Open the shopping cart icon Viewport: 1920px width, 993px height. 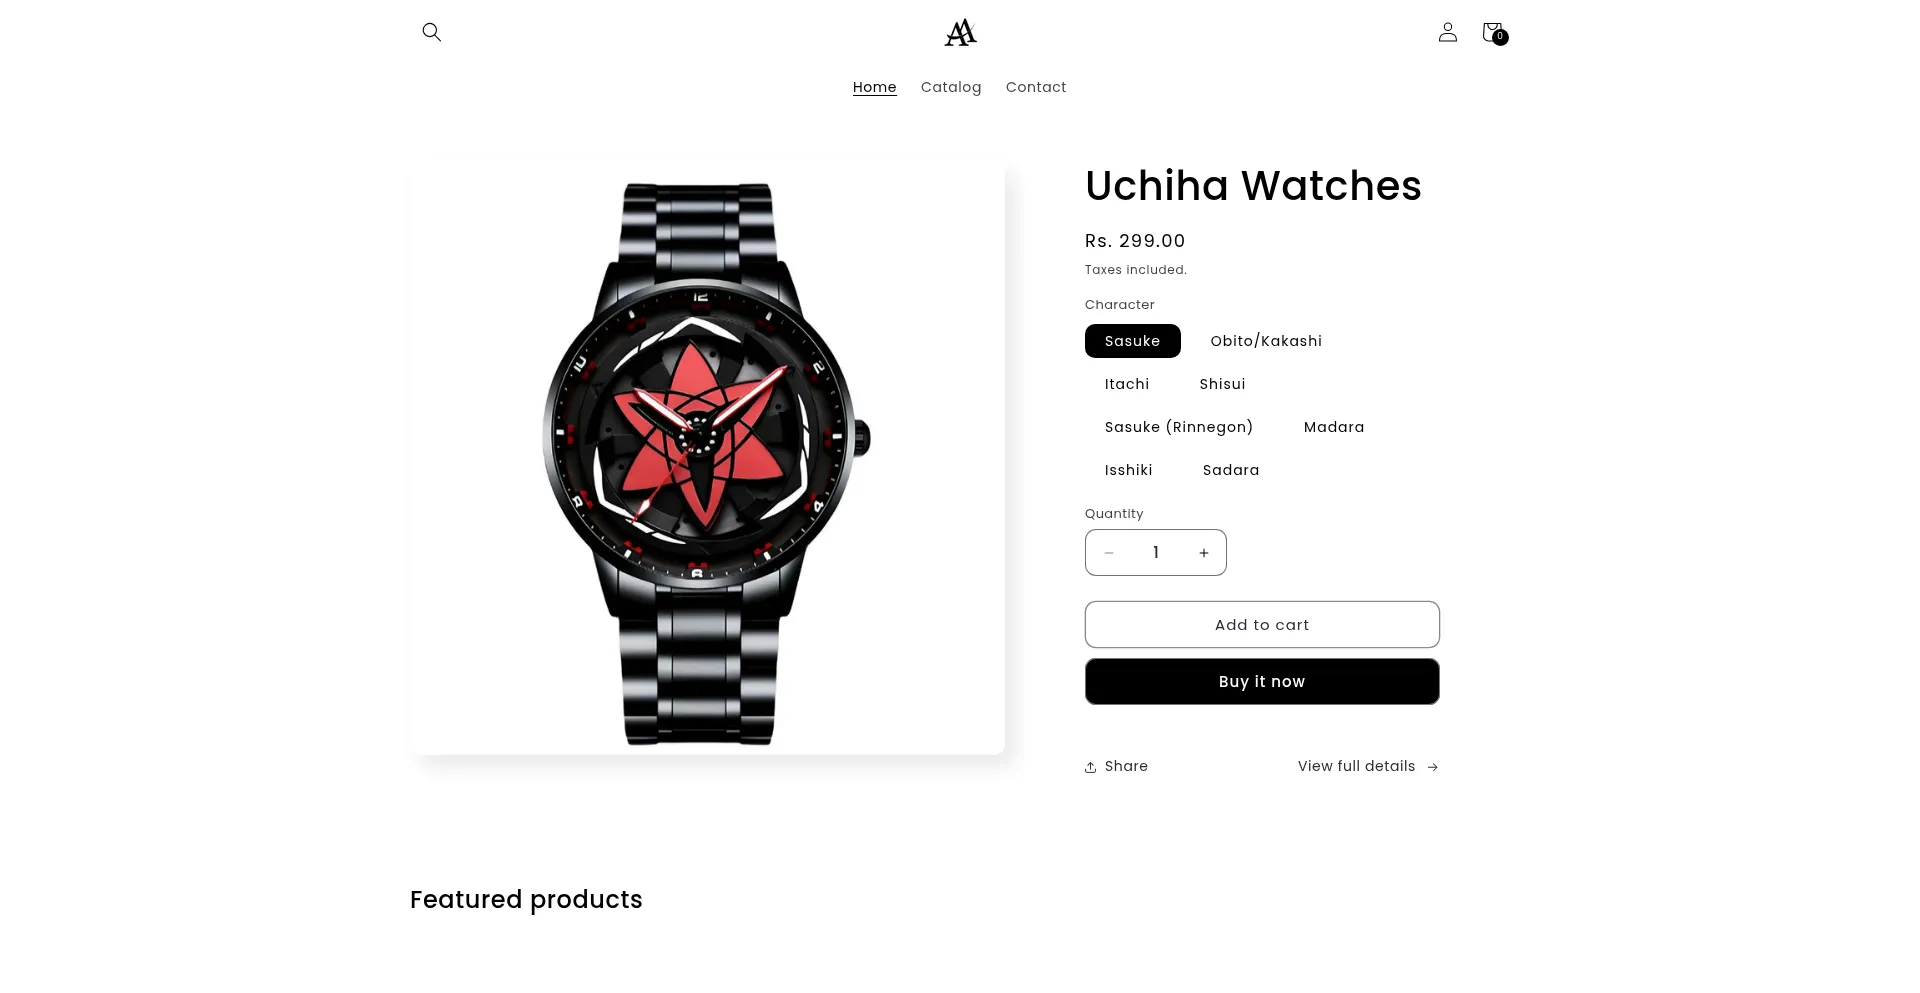1494,33
